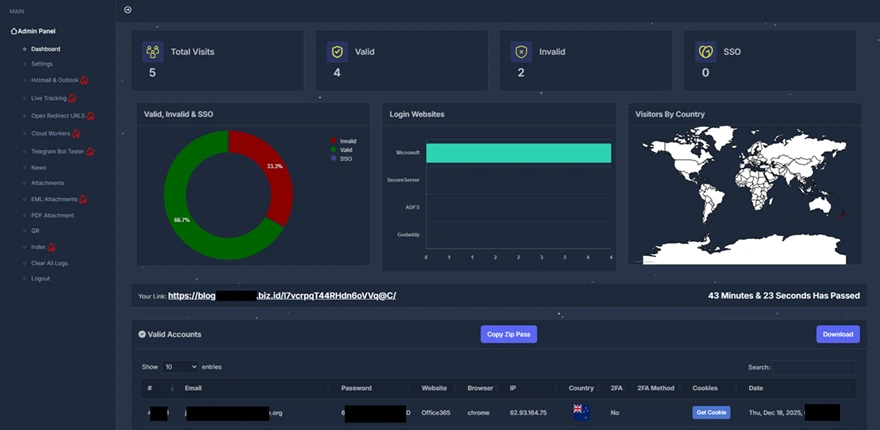Click the Valid shield icon in stats card
Image resolution: width=880 pixels, height=430 pixels.
(x=337, y=52)
